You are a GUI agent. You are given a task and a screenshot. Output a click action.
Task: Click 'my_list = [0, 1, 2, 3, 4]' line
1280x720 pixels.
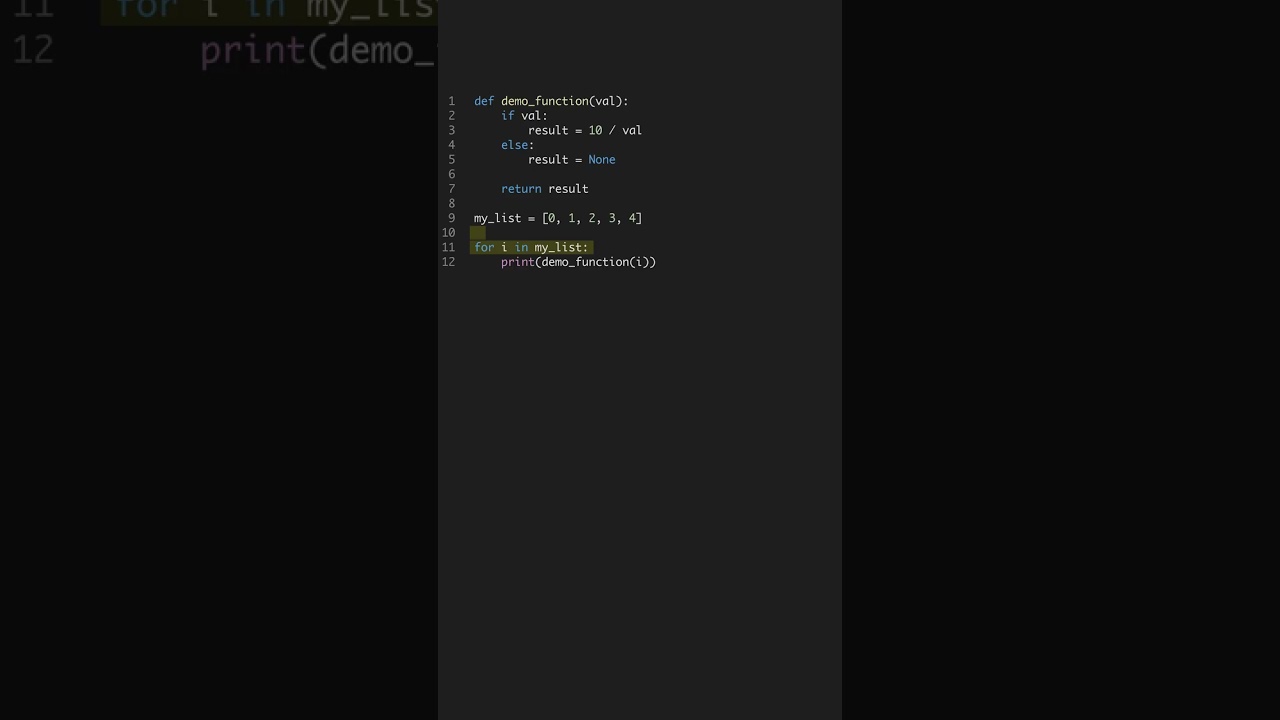point(558,218)
